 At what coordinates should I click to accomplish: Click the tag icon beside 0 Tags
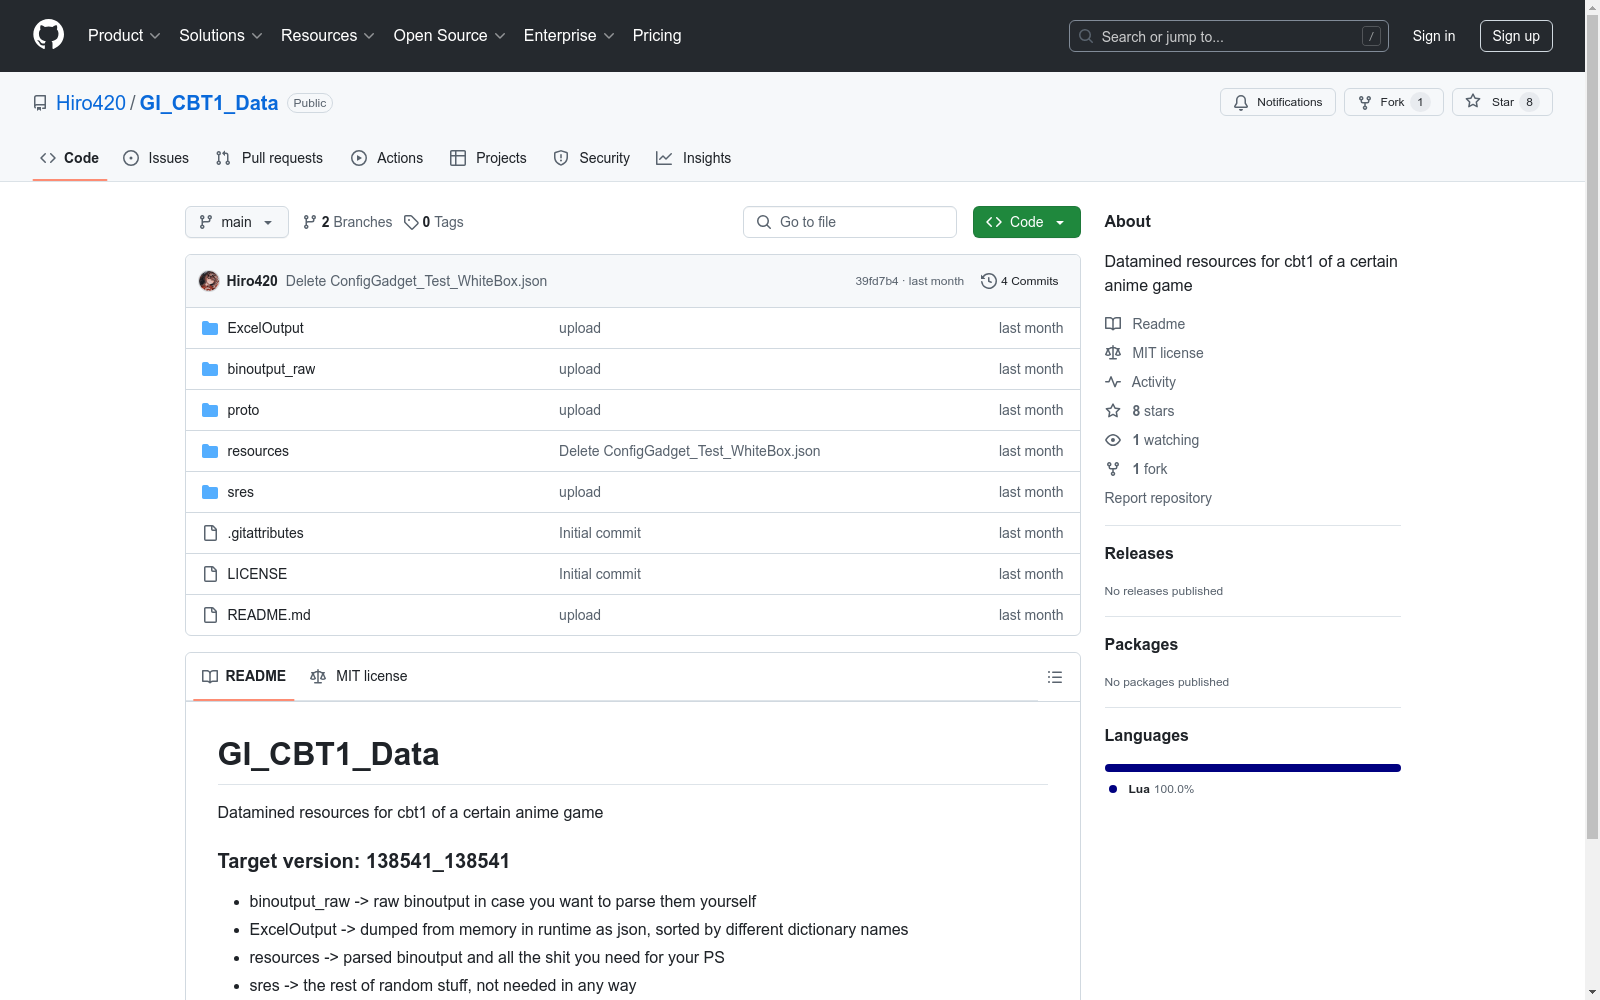411,222
